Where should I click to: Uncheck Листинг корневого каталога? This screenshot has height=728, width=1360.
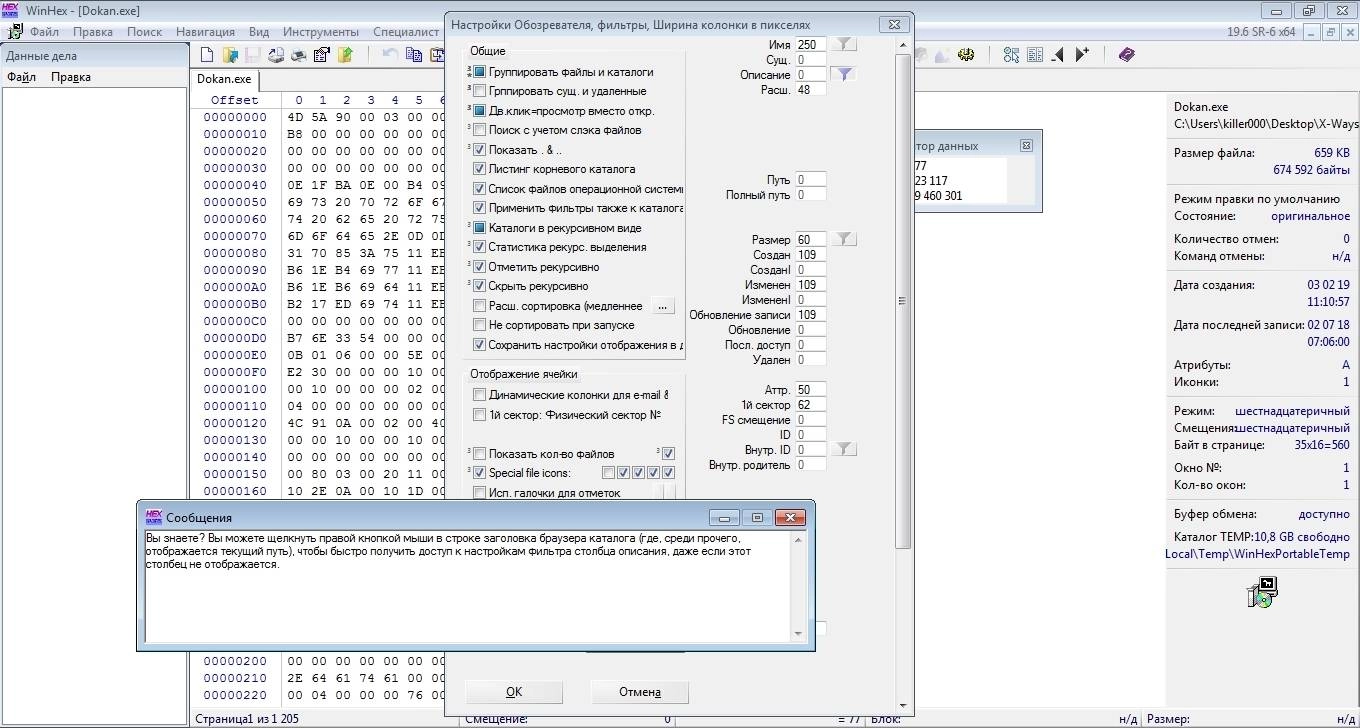tap(479, 169)
